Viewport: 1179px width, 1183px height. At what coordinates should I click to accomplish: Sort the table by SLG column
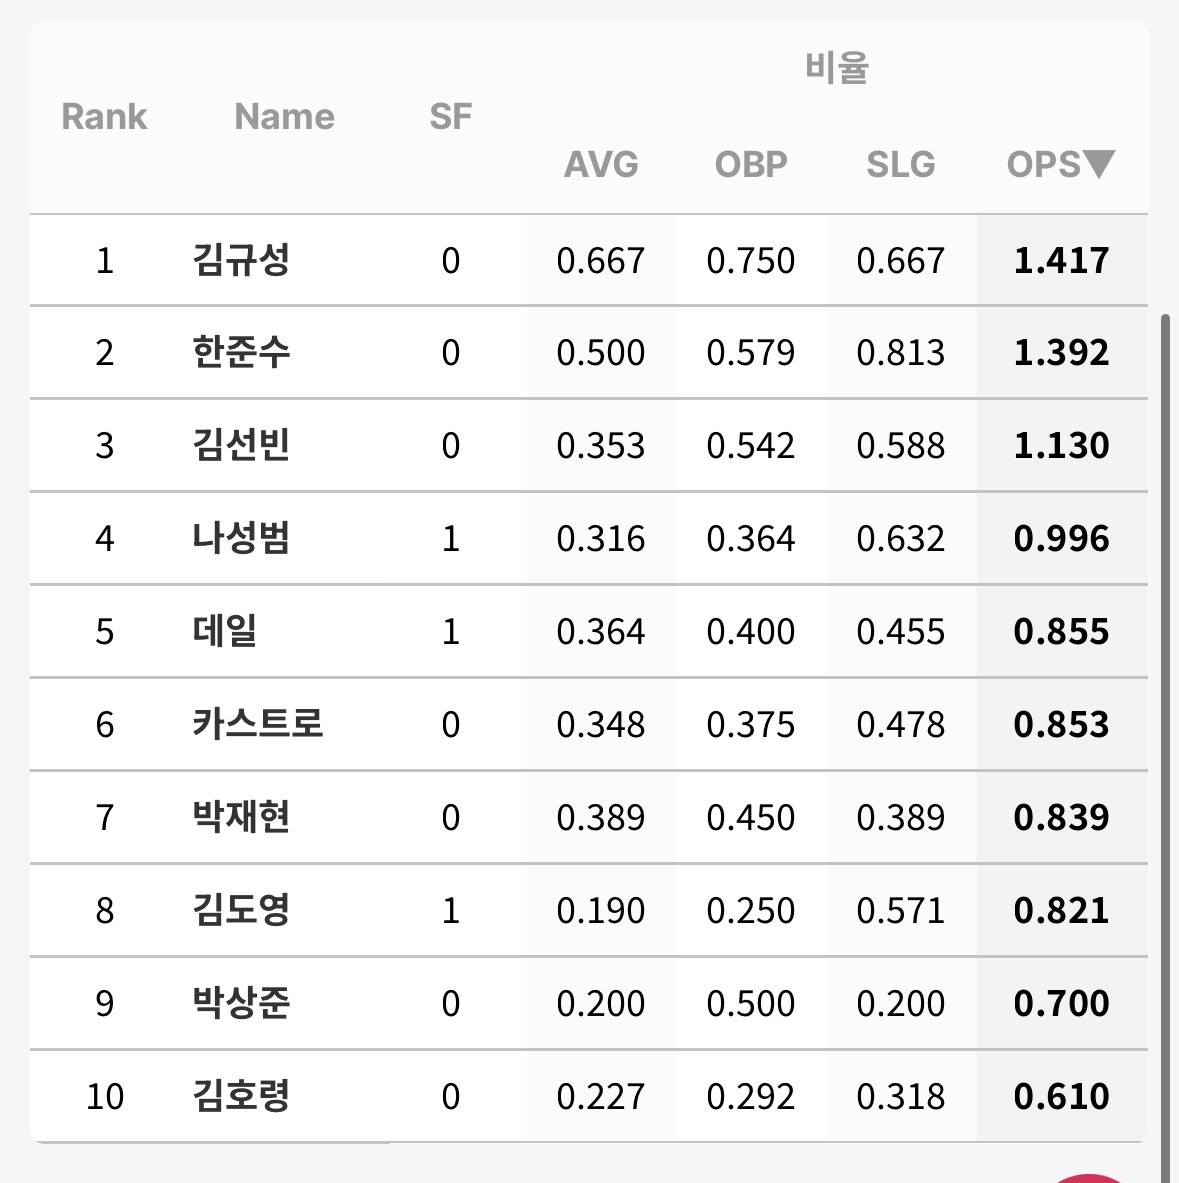(x=901, y=164)
